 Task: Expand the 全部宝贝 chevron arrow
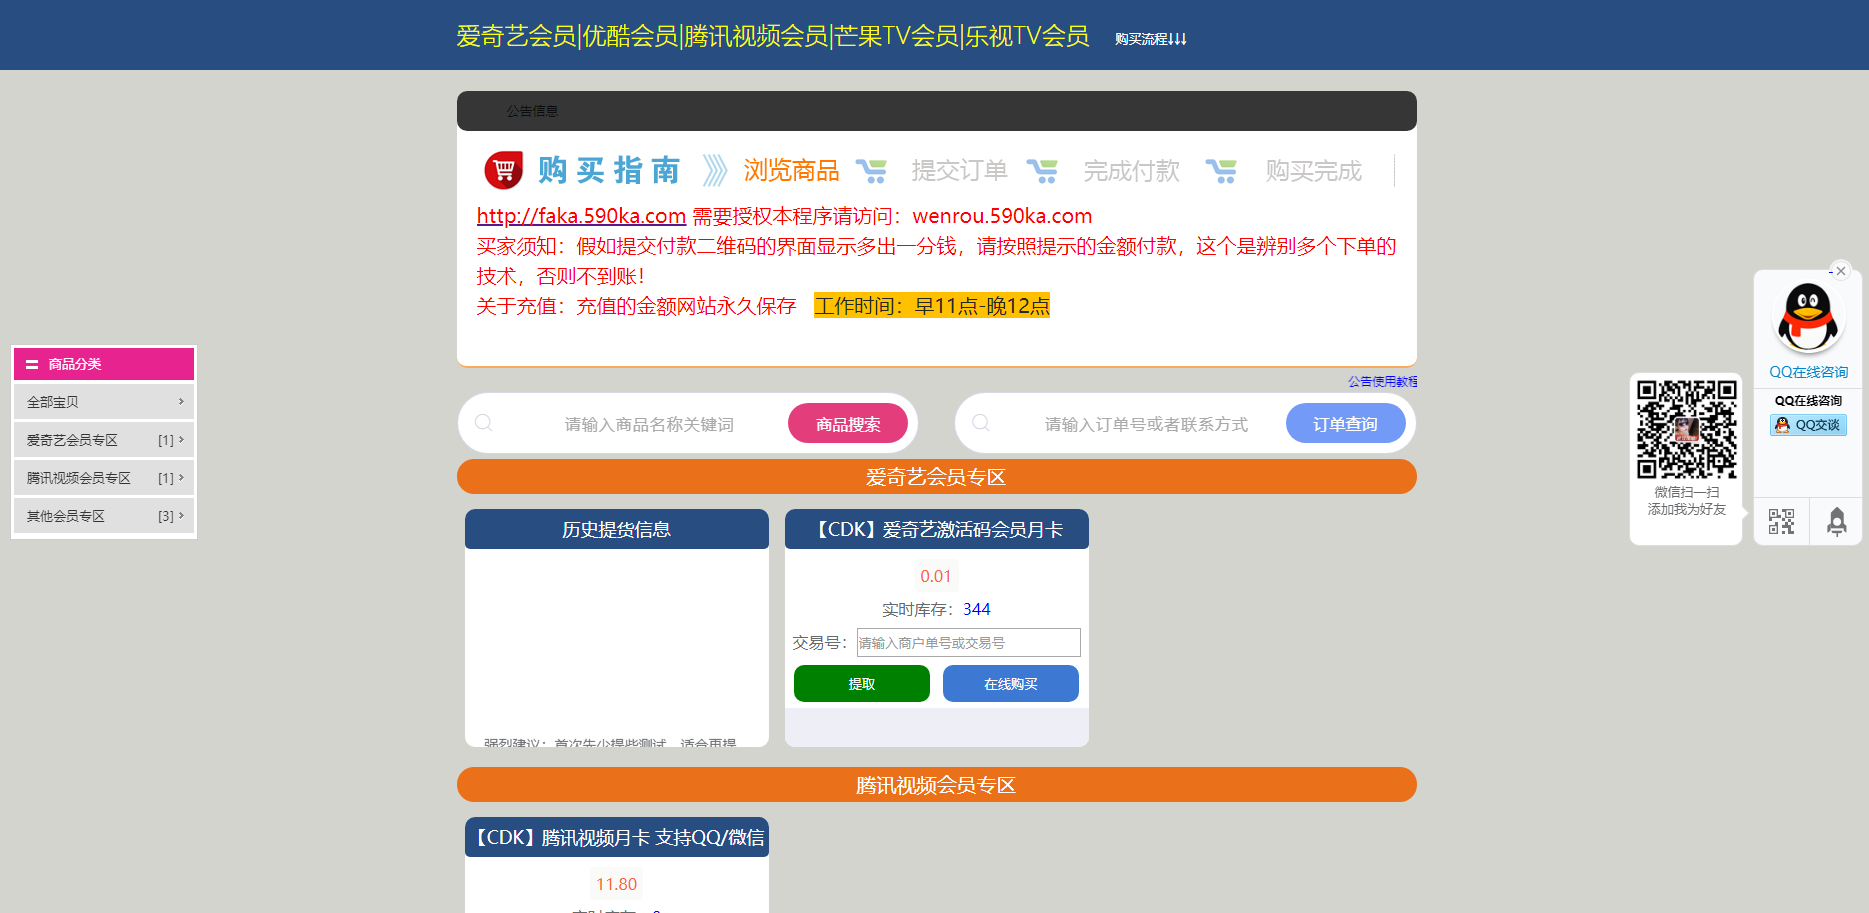(x=181, y=401)
